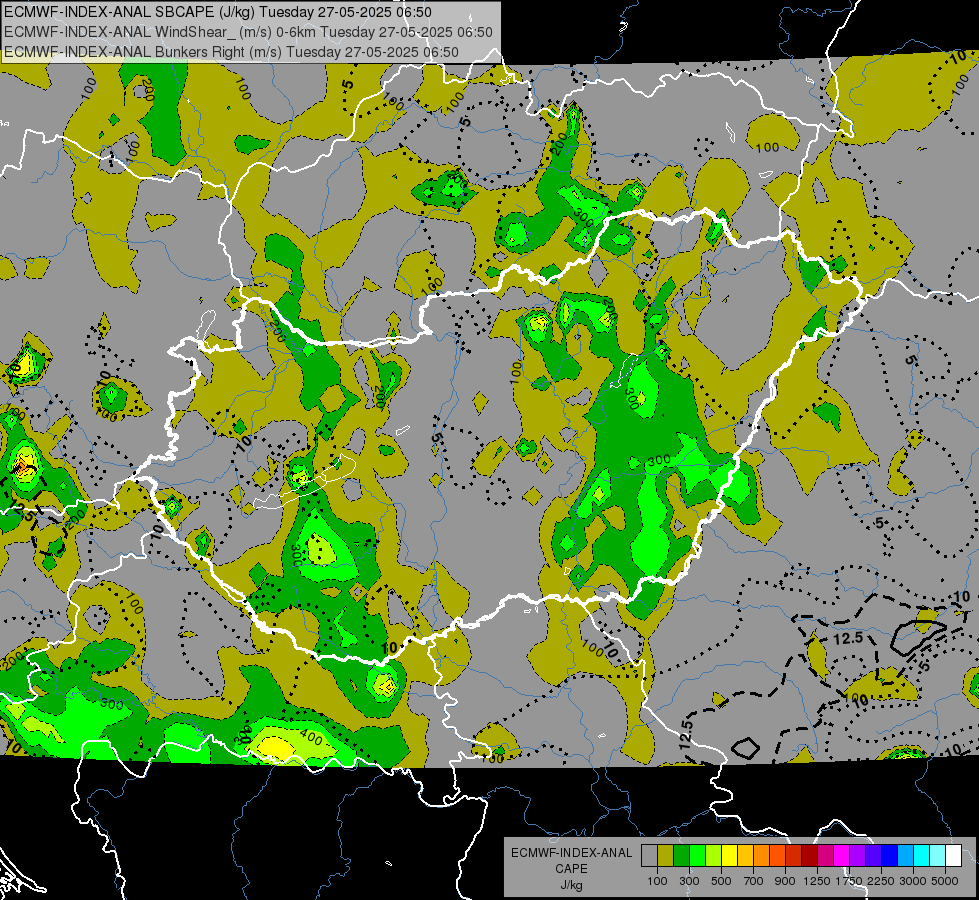Select the bright magenta legend swatch
979x900 pixels.
coord(841,855)
